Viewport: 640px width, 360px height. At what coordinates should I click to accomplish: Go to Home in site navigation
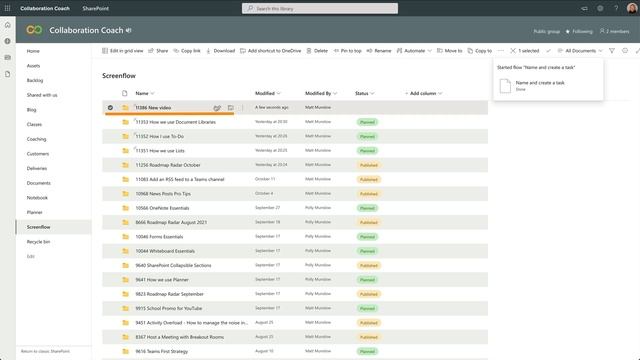[x=33, y=51]
